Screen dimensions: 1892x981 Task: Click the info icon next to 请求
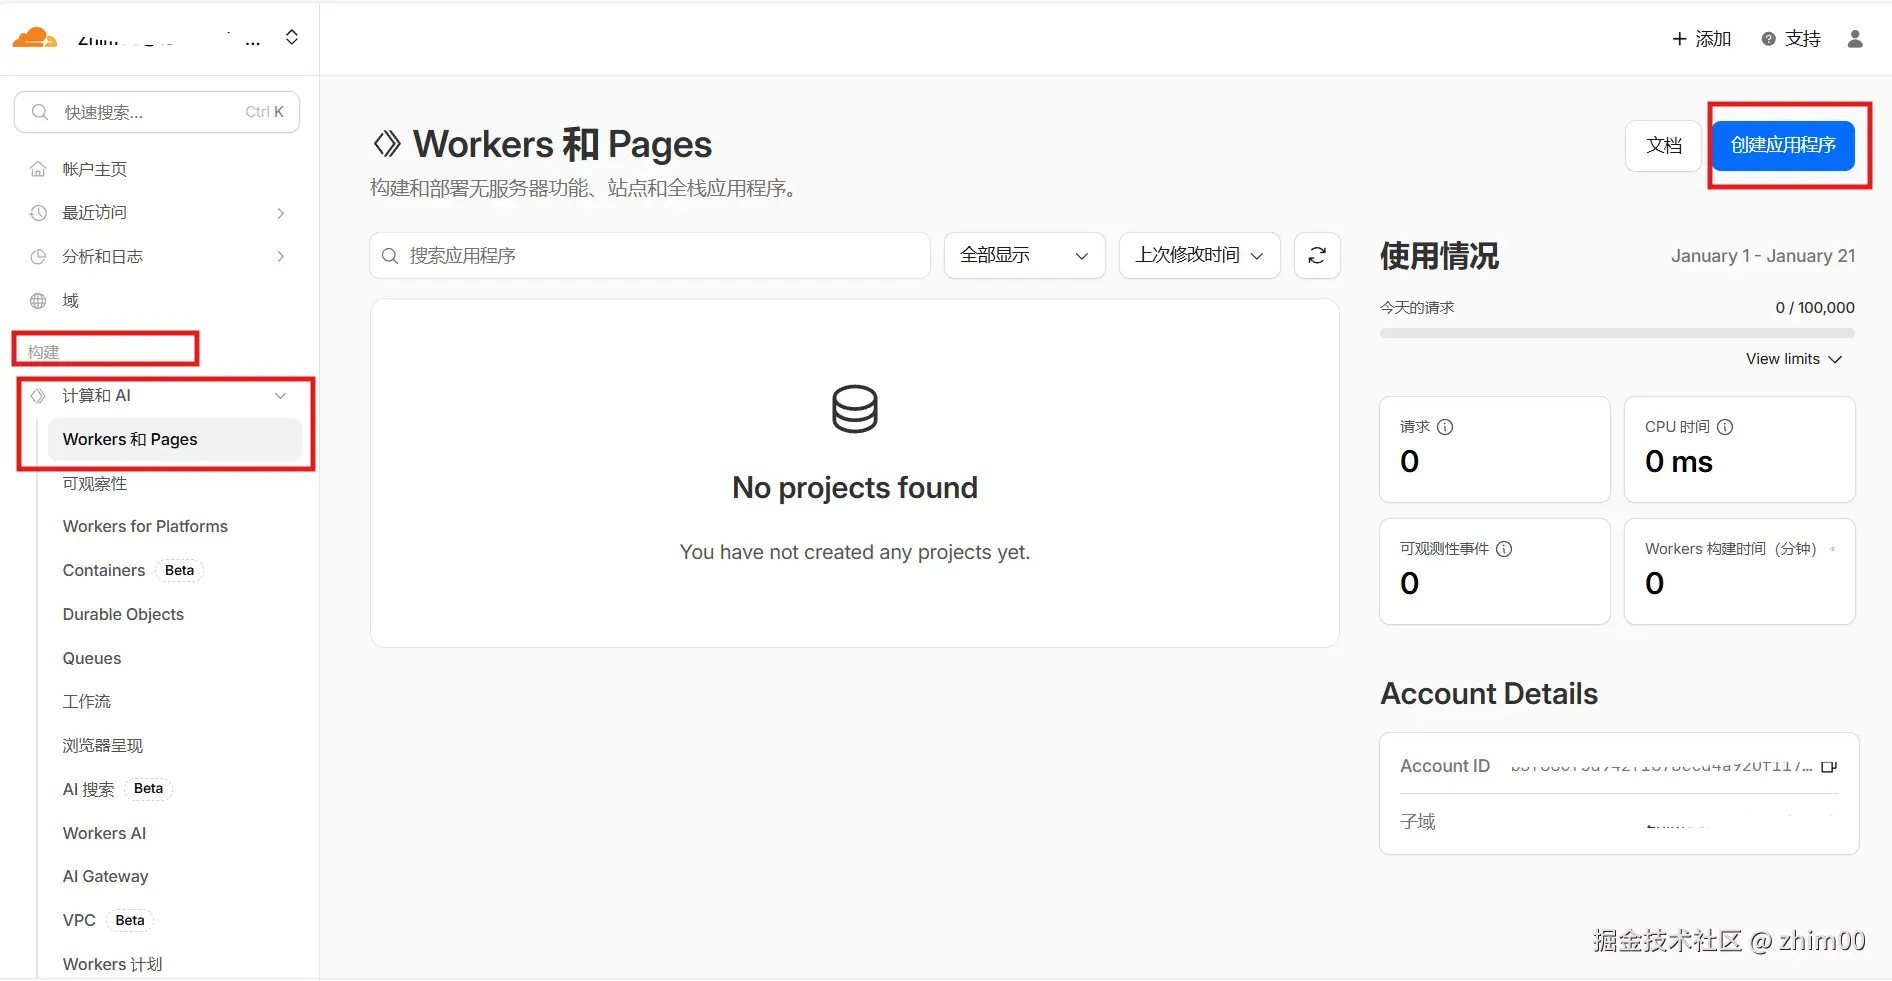(x=1445, y=427)
